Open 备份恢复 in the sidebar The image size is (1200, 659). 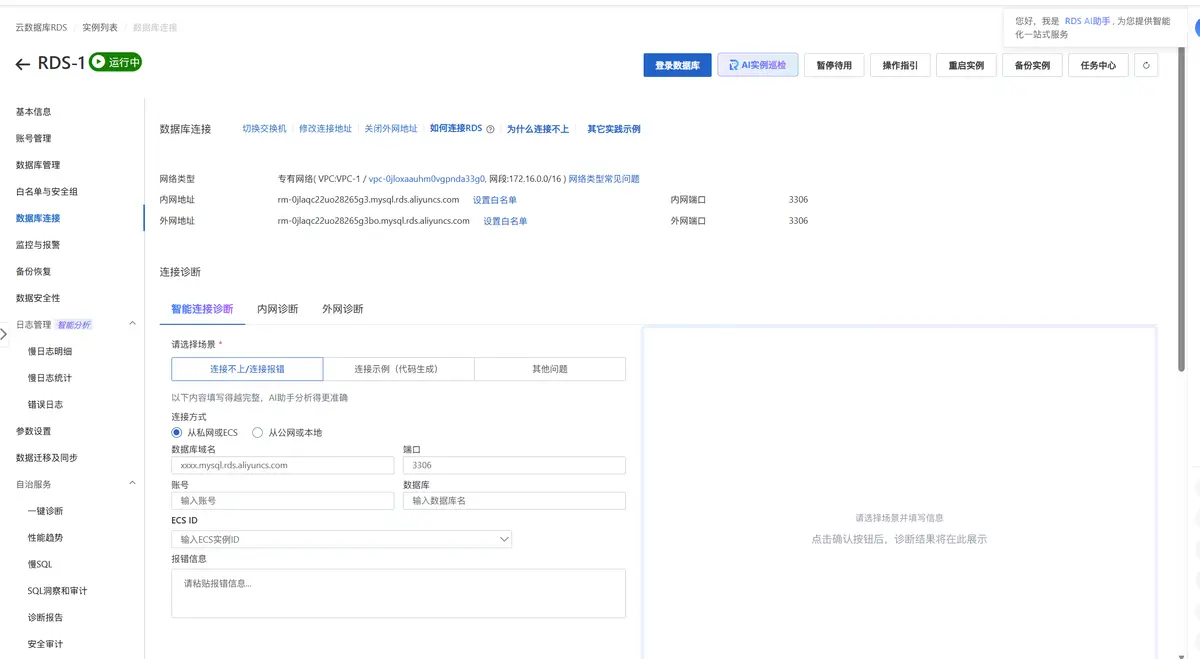(x=33, y=271)
